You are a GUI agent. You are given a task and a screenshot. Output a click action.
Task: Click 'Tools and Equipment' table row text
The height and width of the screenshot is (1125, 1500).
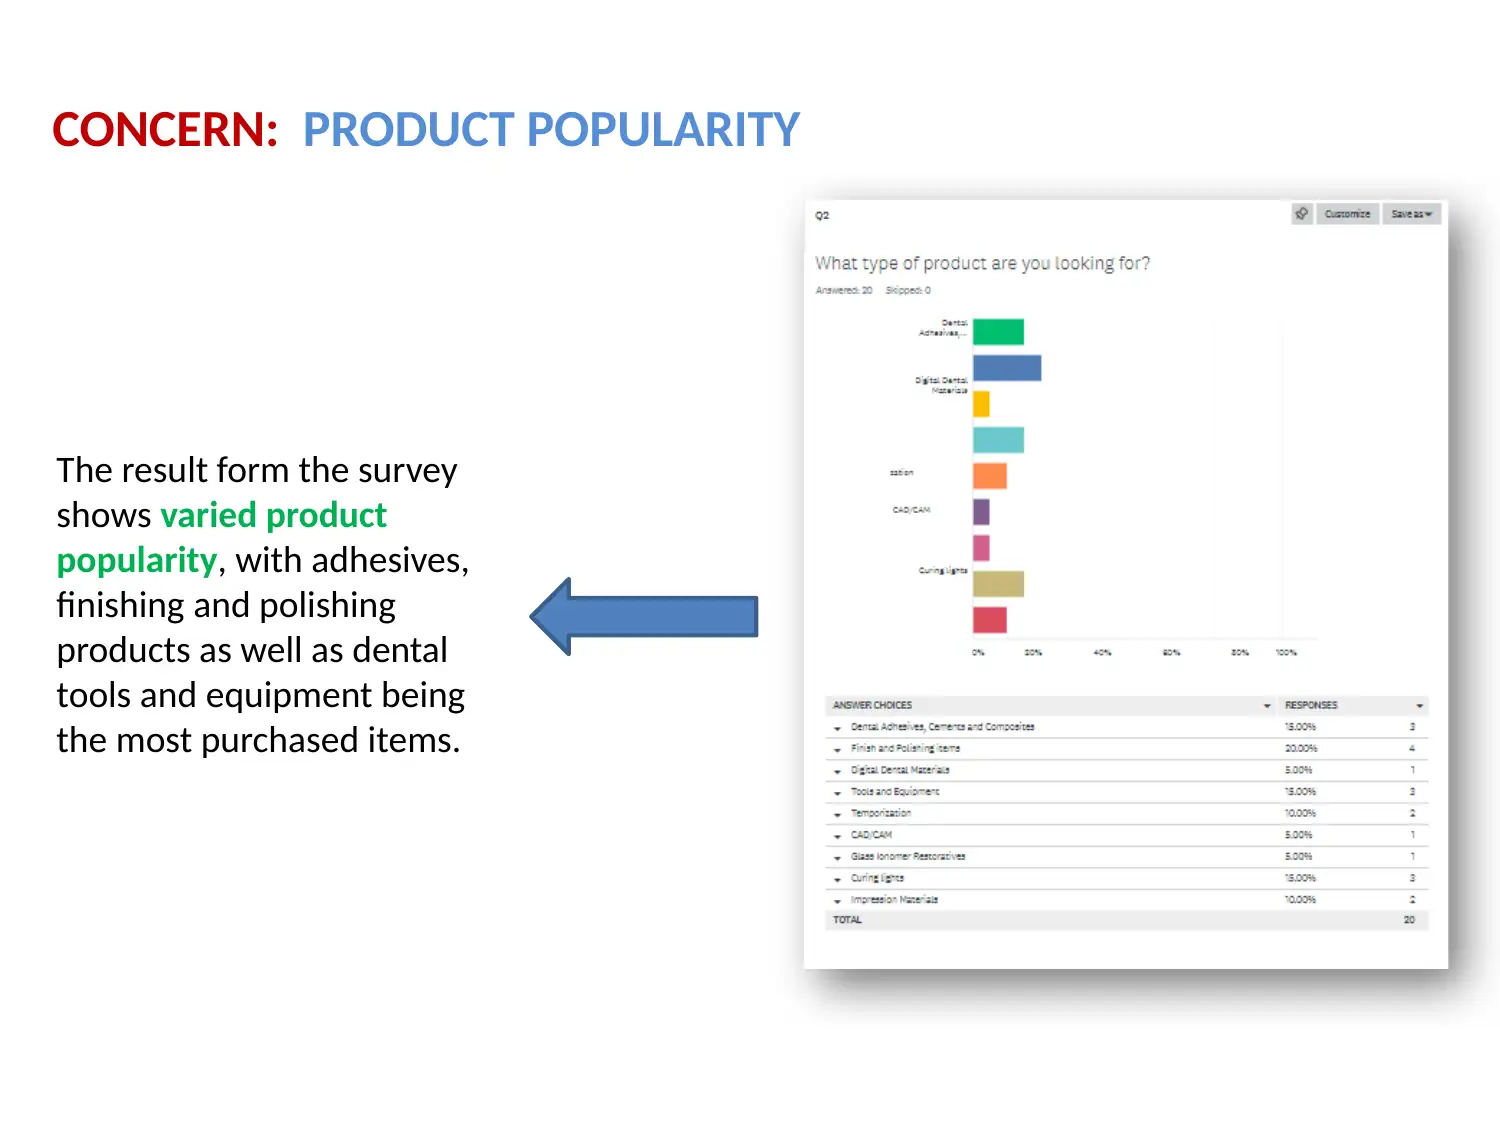point(895,792)
